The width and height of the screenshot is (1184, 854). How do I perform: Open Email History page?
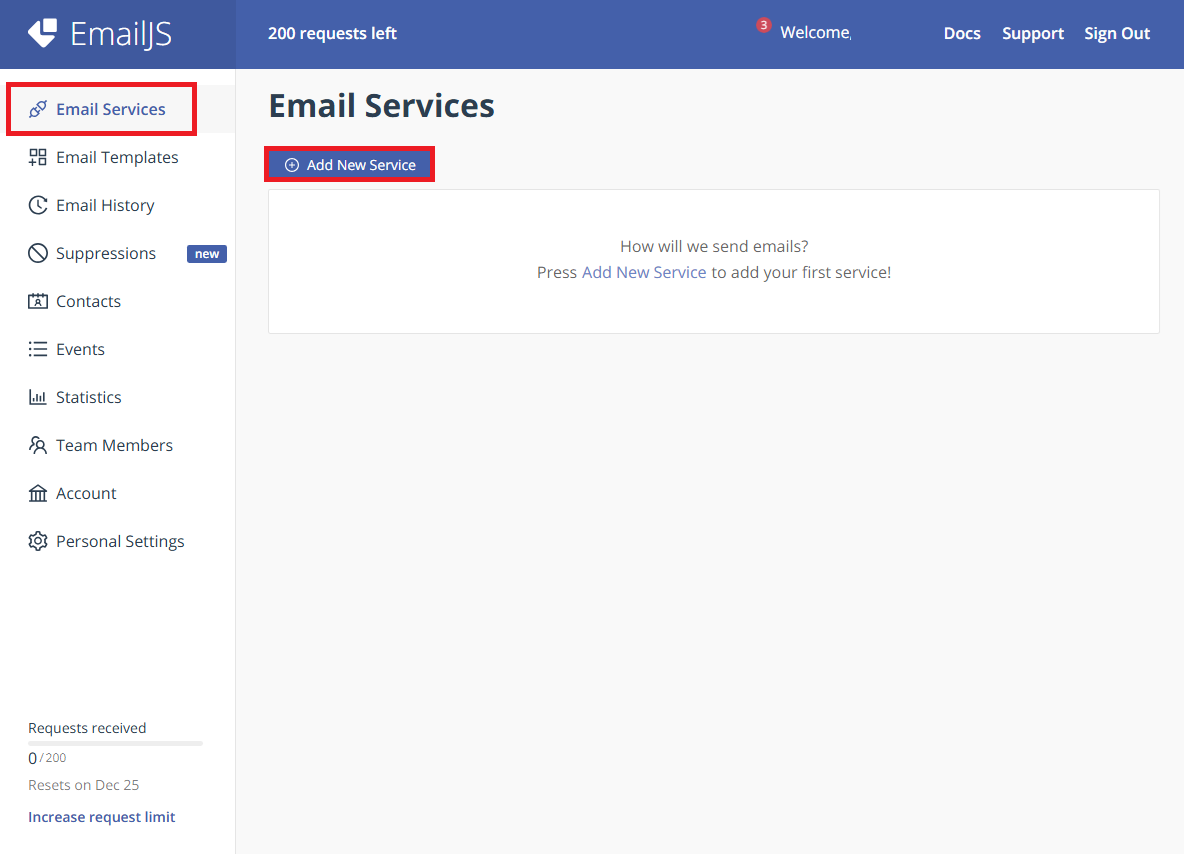point(105,205)
